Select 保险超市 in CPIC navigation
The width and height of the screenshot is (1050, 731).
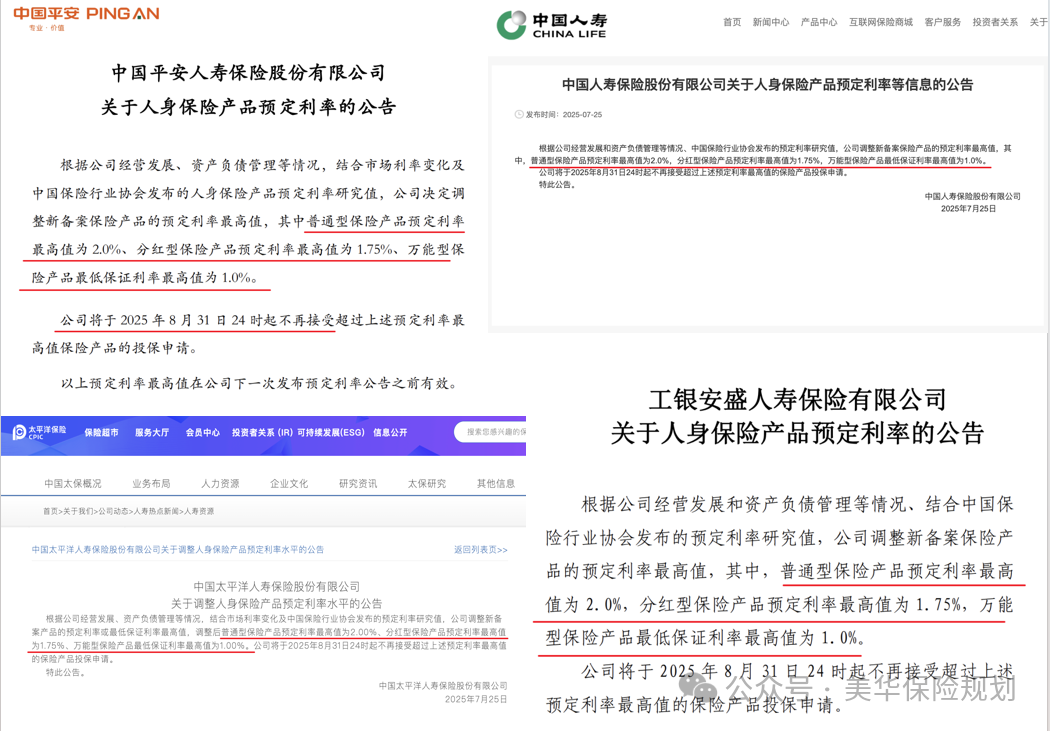102,431
